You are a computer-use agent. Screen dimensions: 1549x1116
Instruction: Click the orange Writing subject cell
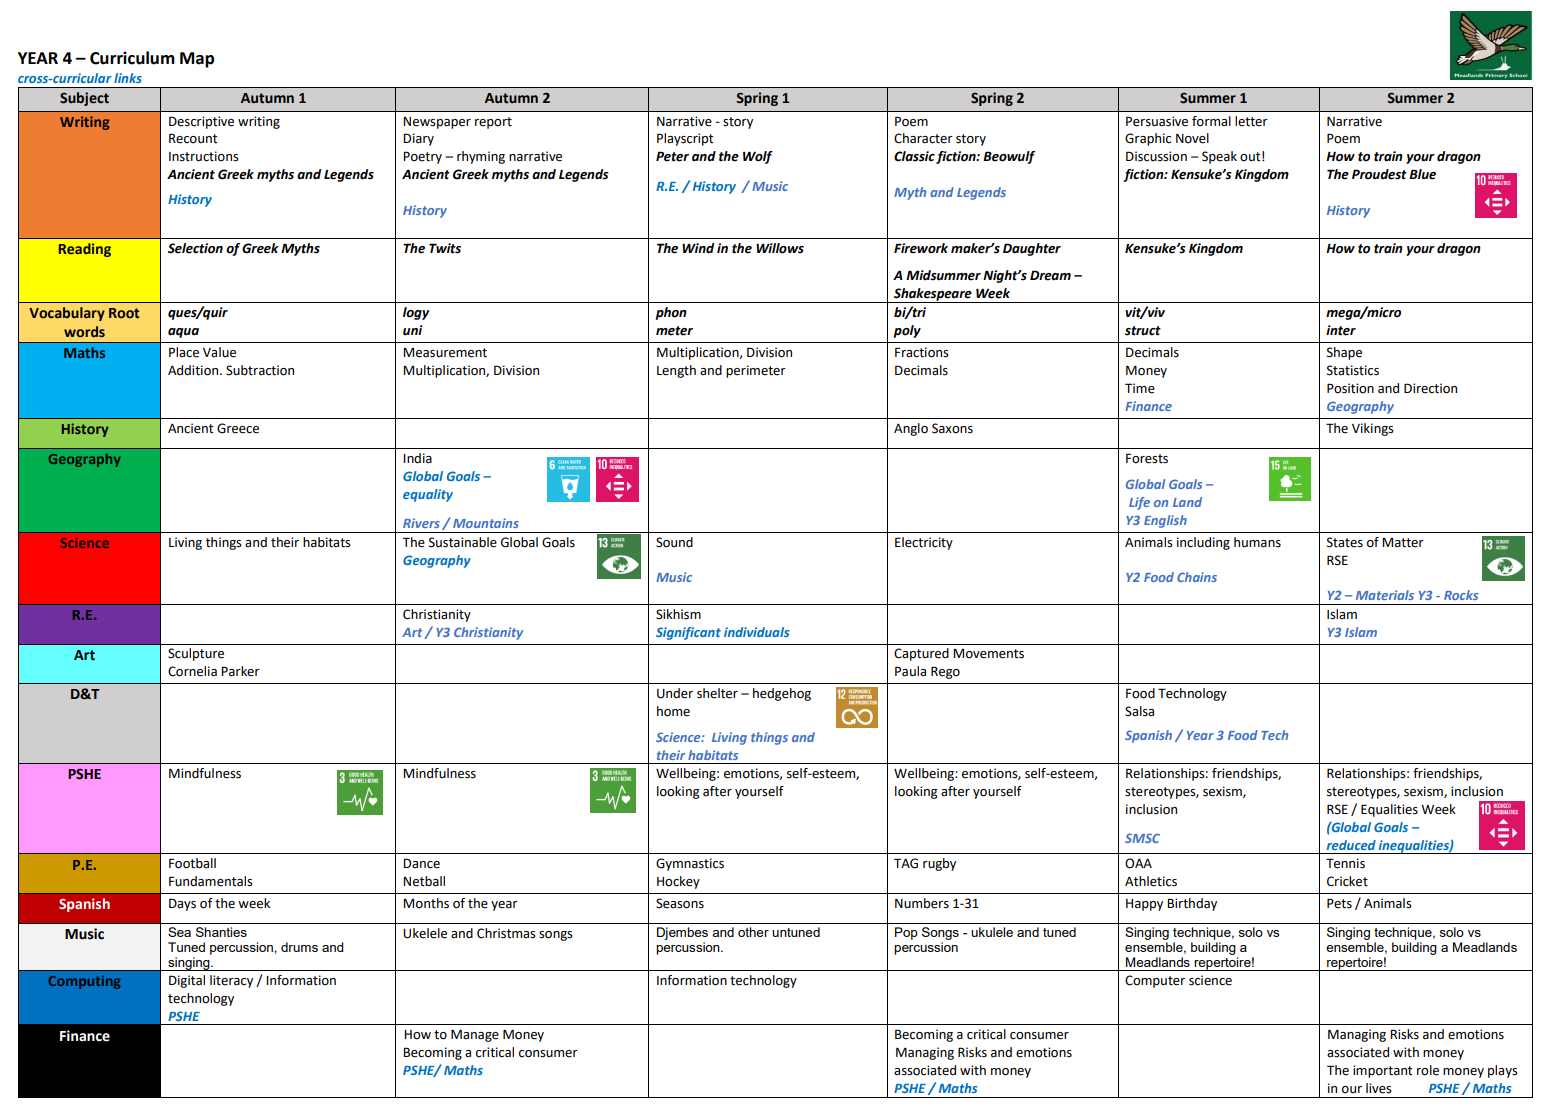pyautogui.click(x=85, y=174)
